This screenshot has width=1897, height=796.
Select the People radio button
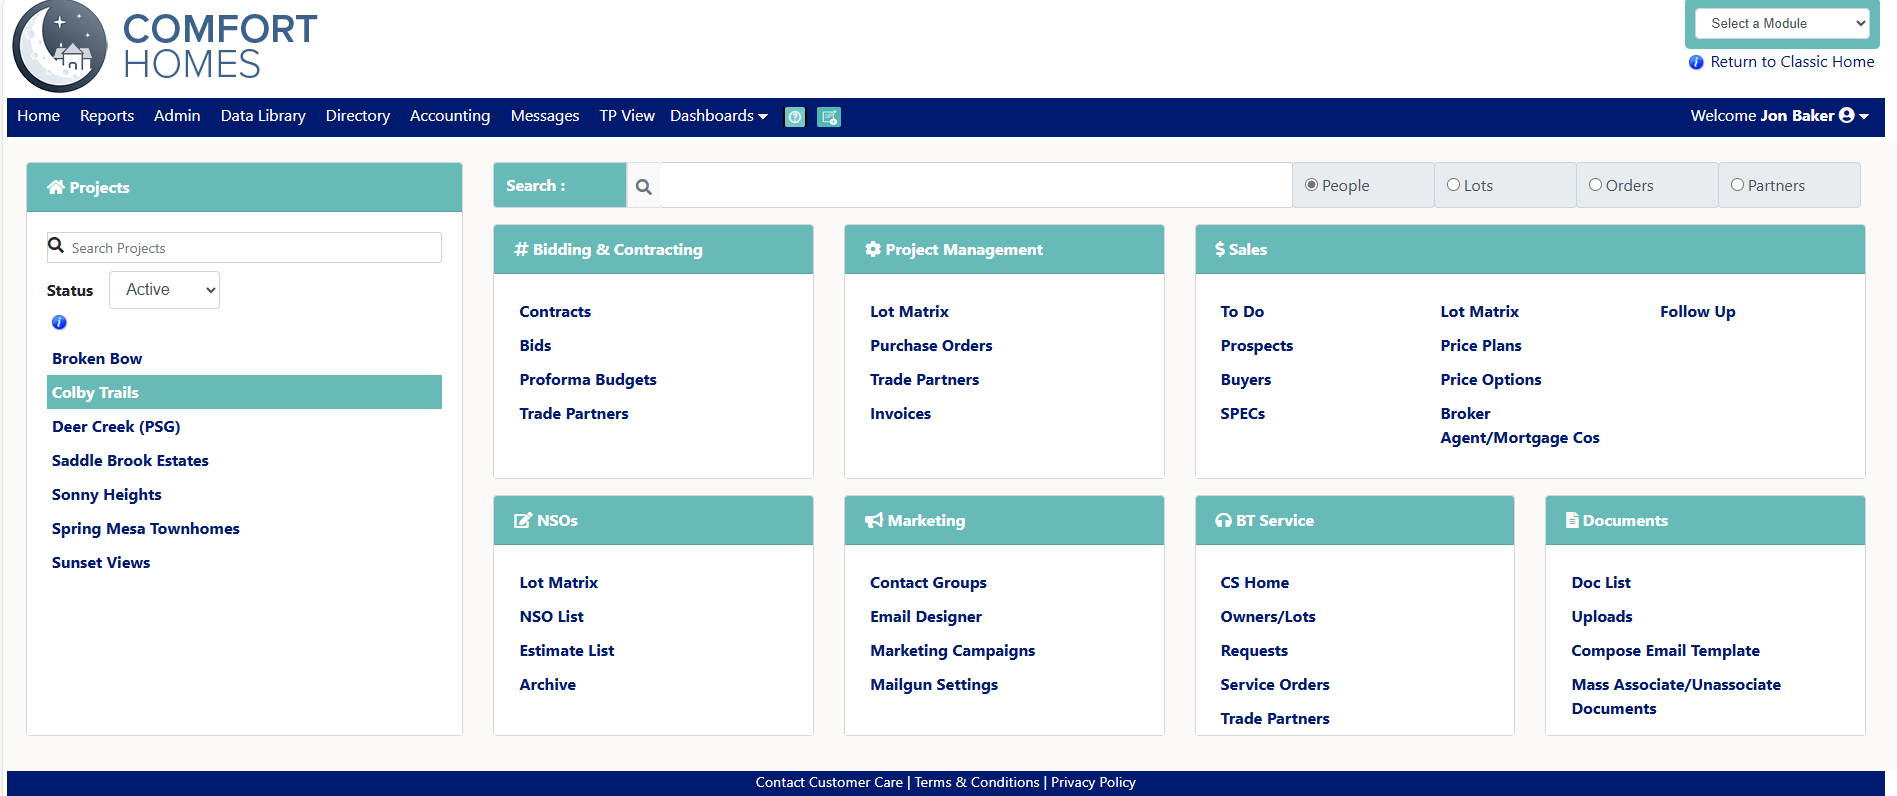(1311, 185)
